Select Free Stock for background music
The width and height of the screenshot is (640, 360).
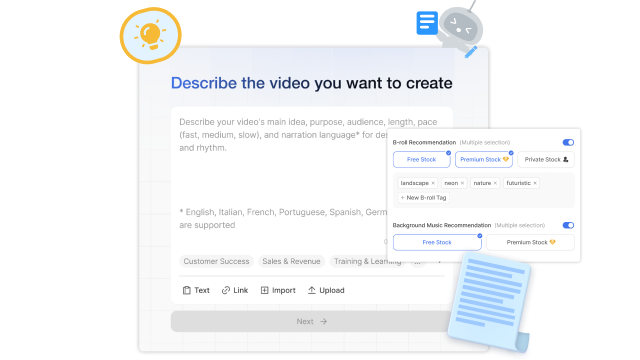(437, 242)
